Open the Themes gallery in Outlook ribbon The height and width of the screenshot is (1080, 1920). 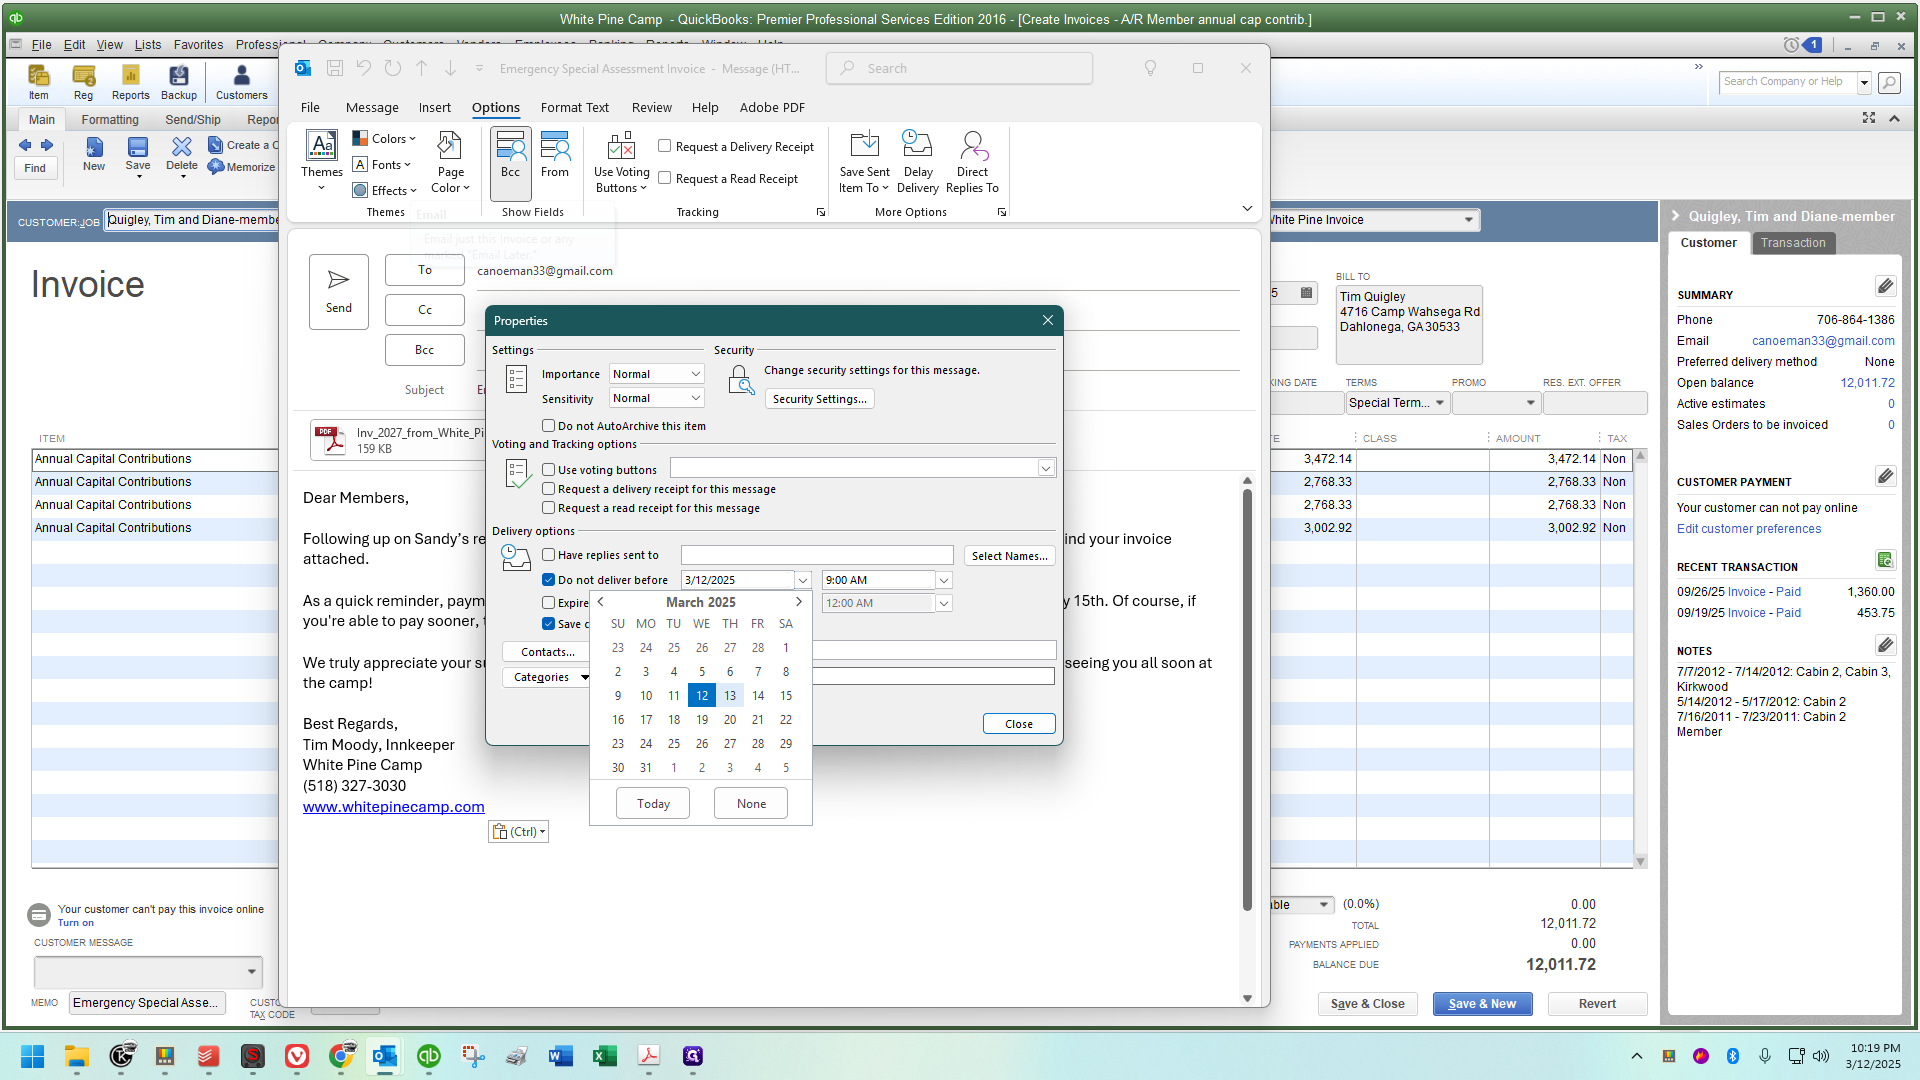point(321,160)
